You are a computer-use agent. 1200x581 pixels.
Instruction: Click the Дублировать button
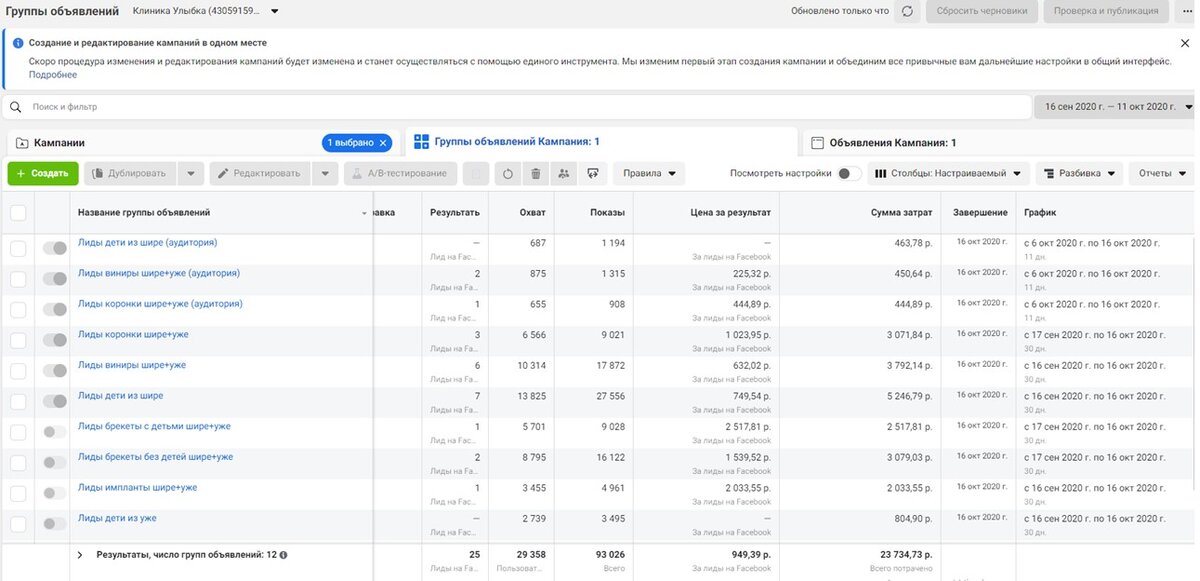131,173
